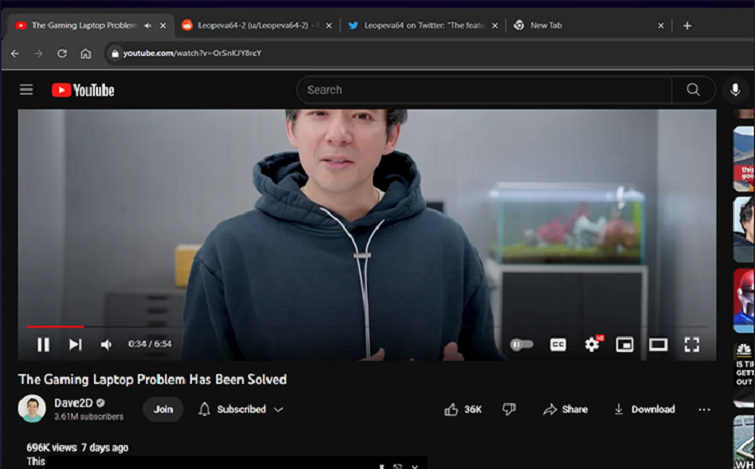Click the Share button
This screenshot has height=469, width=755.
click(x=565, y=409)
